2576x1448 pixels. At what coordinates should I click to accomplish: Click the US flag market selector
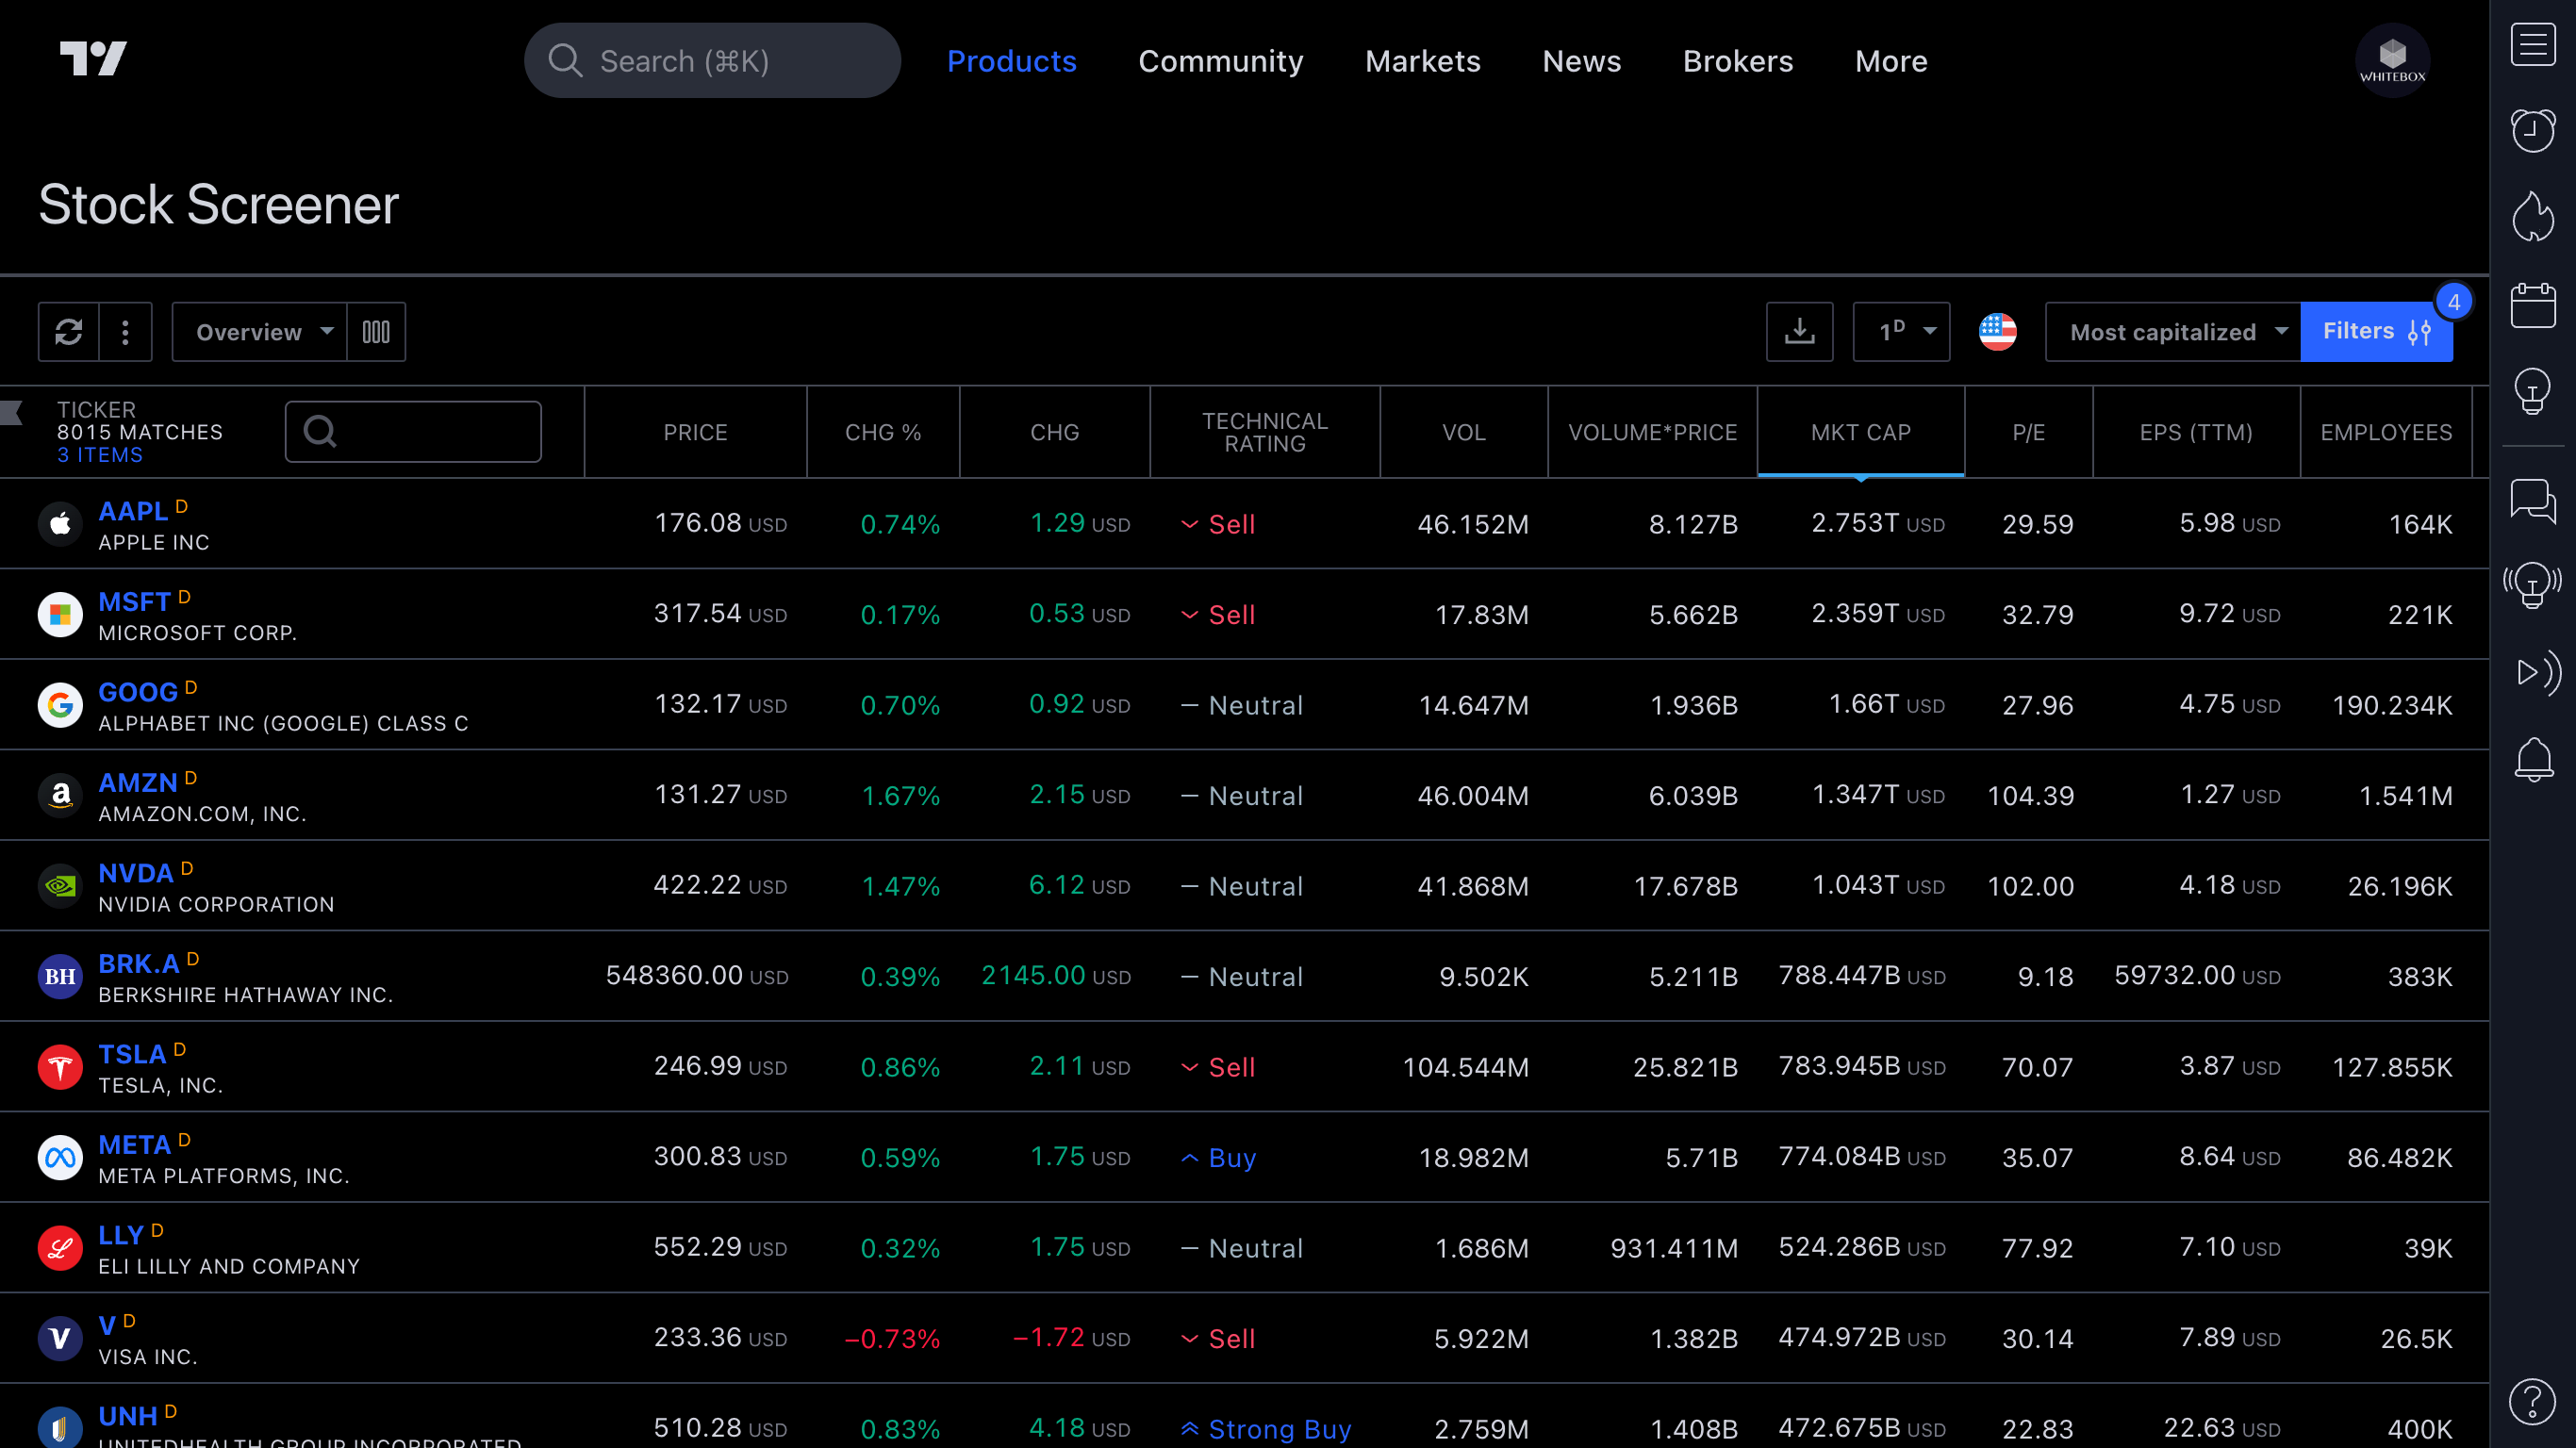pyautogui.click(x=1997, y=332)
